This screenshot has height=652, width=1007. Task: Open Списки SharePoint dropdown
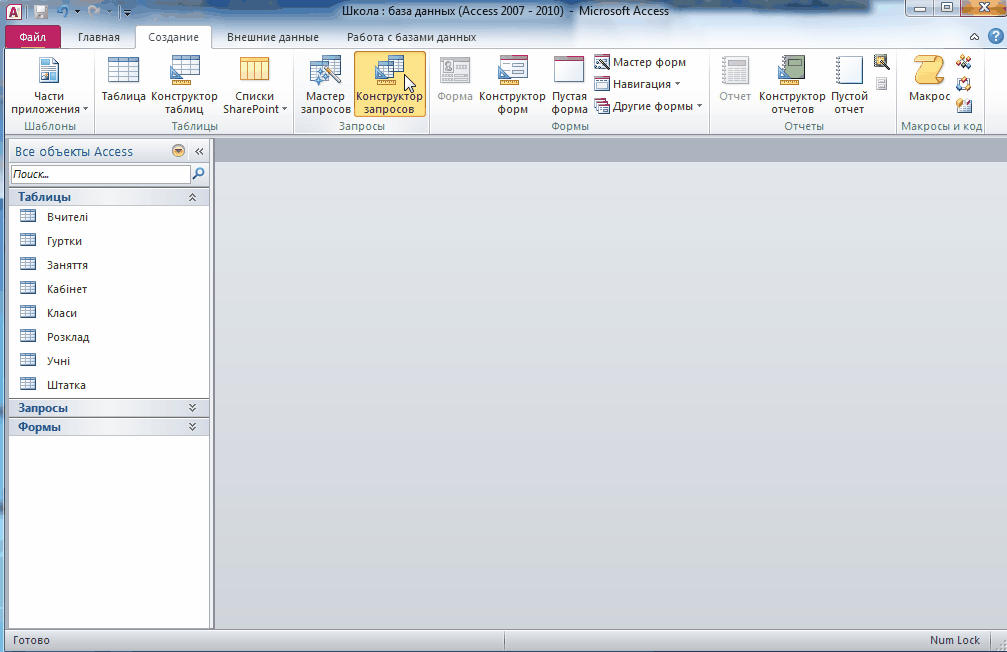[254, 85]
